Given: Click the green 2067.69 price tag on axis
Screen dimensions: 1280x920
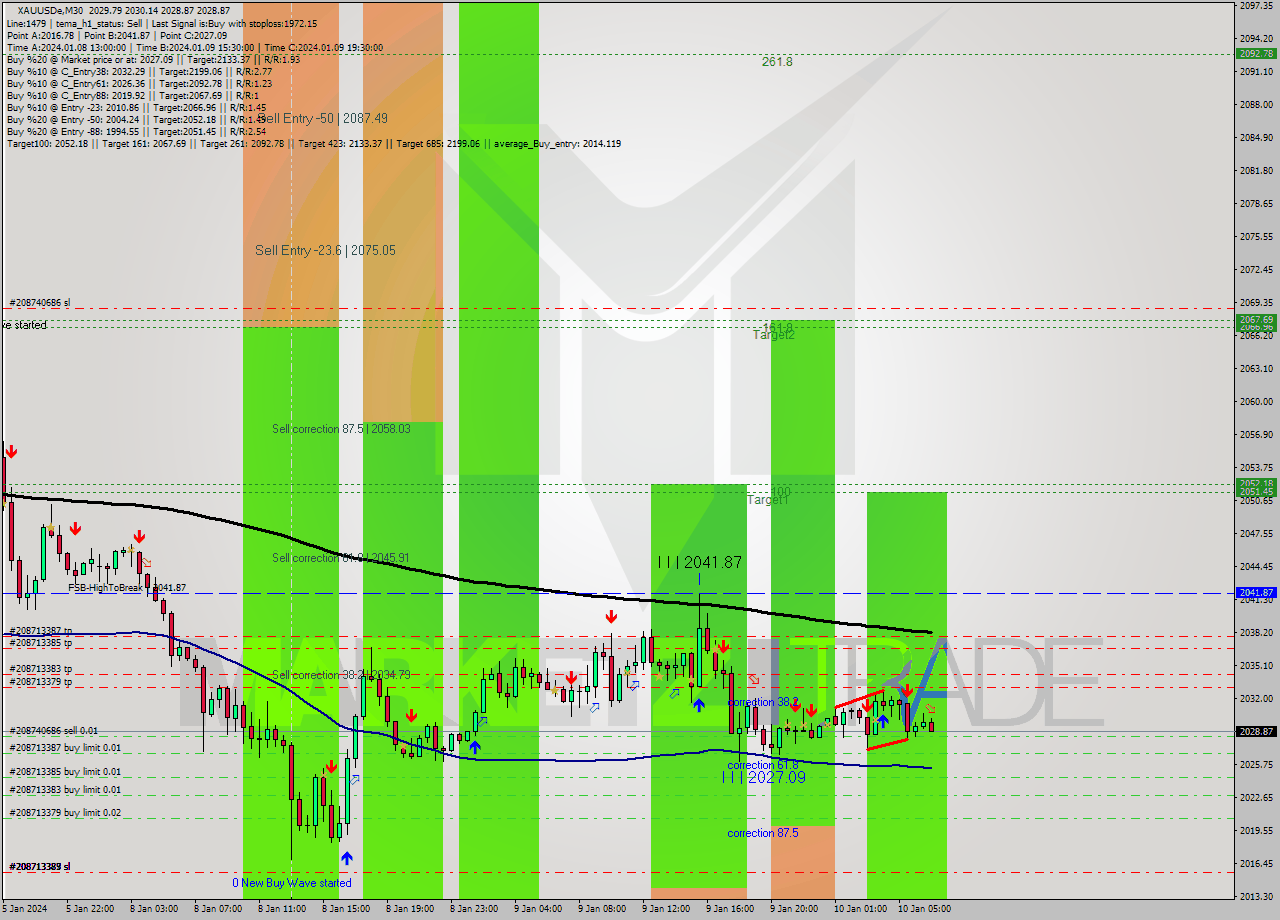Looking at the screenshot, I should point(1256,320).
